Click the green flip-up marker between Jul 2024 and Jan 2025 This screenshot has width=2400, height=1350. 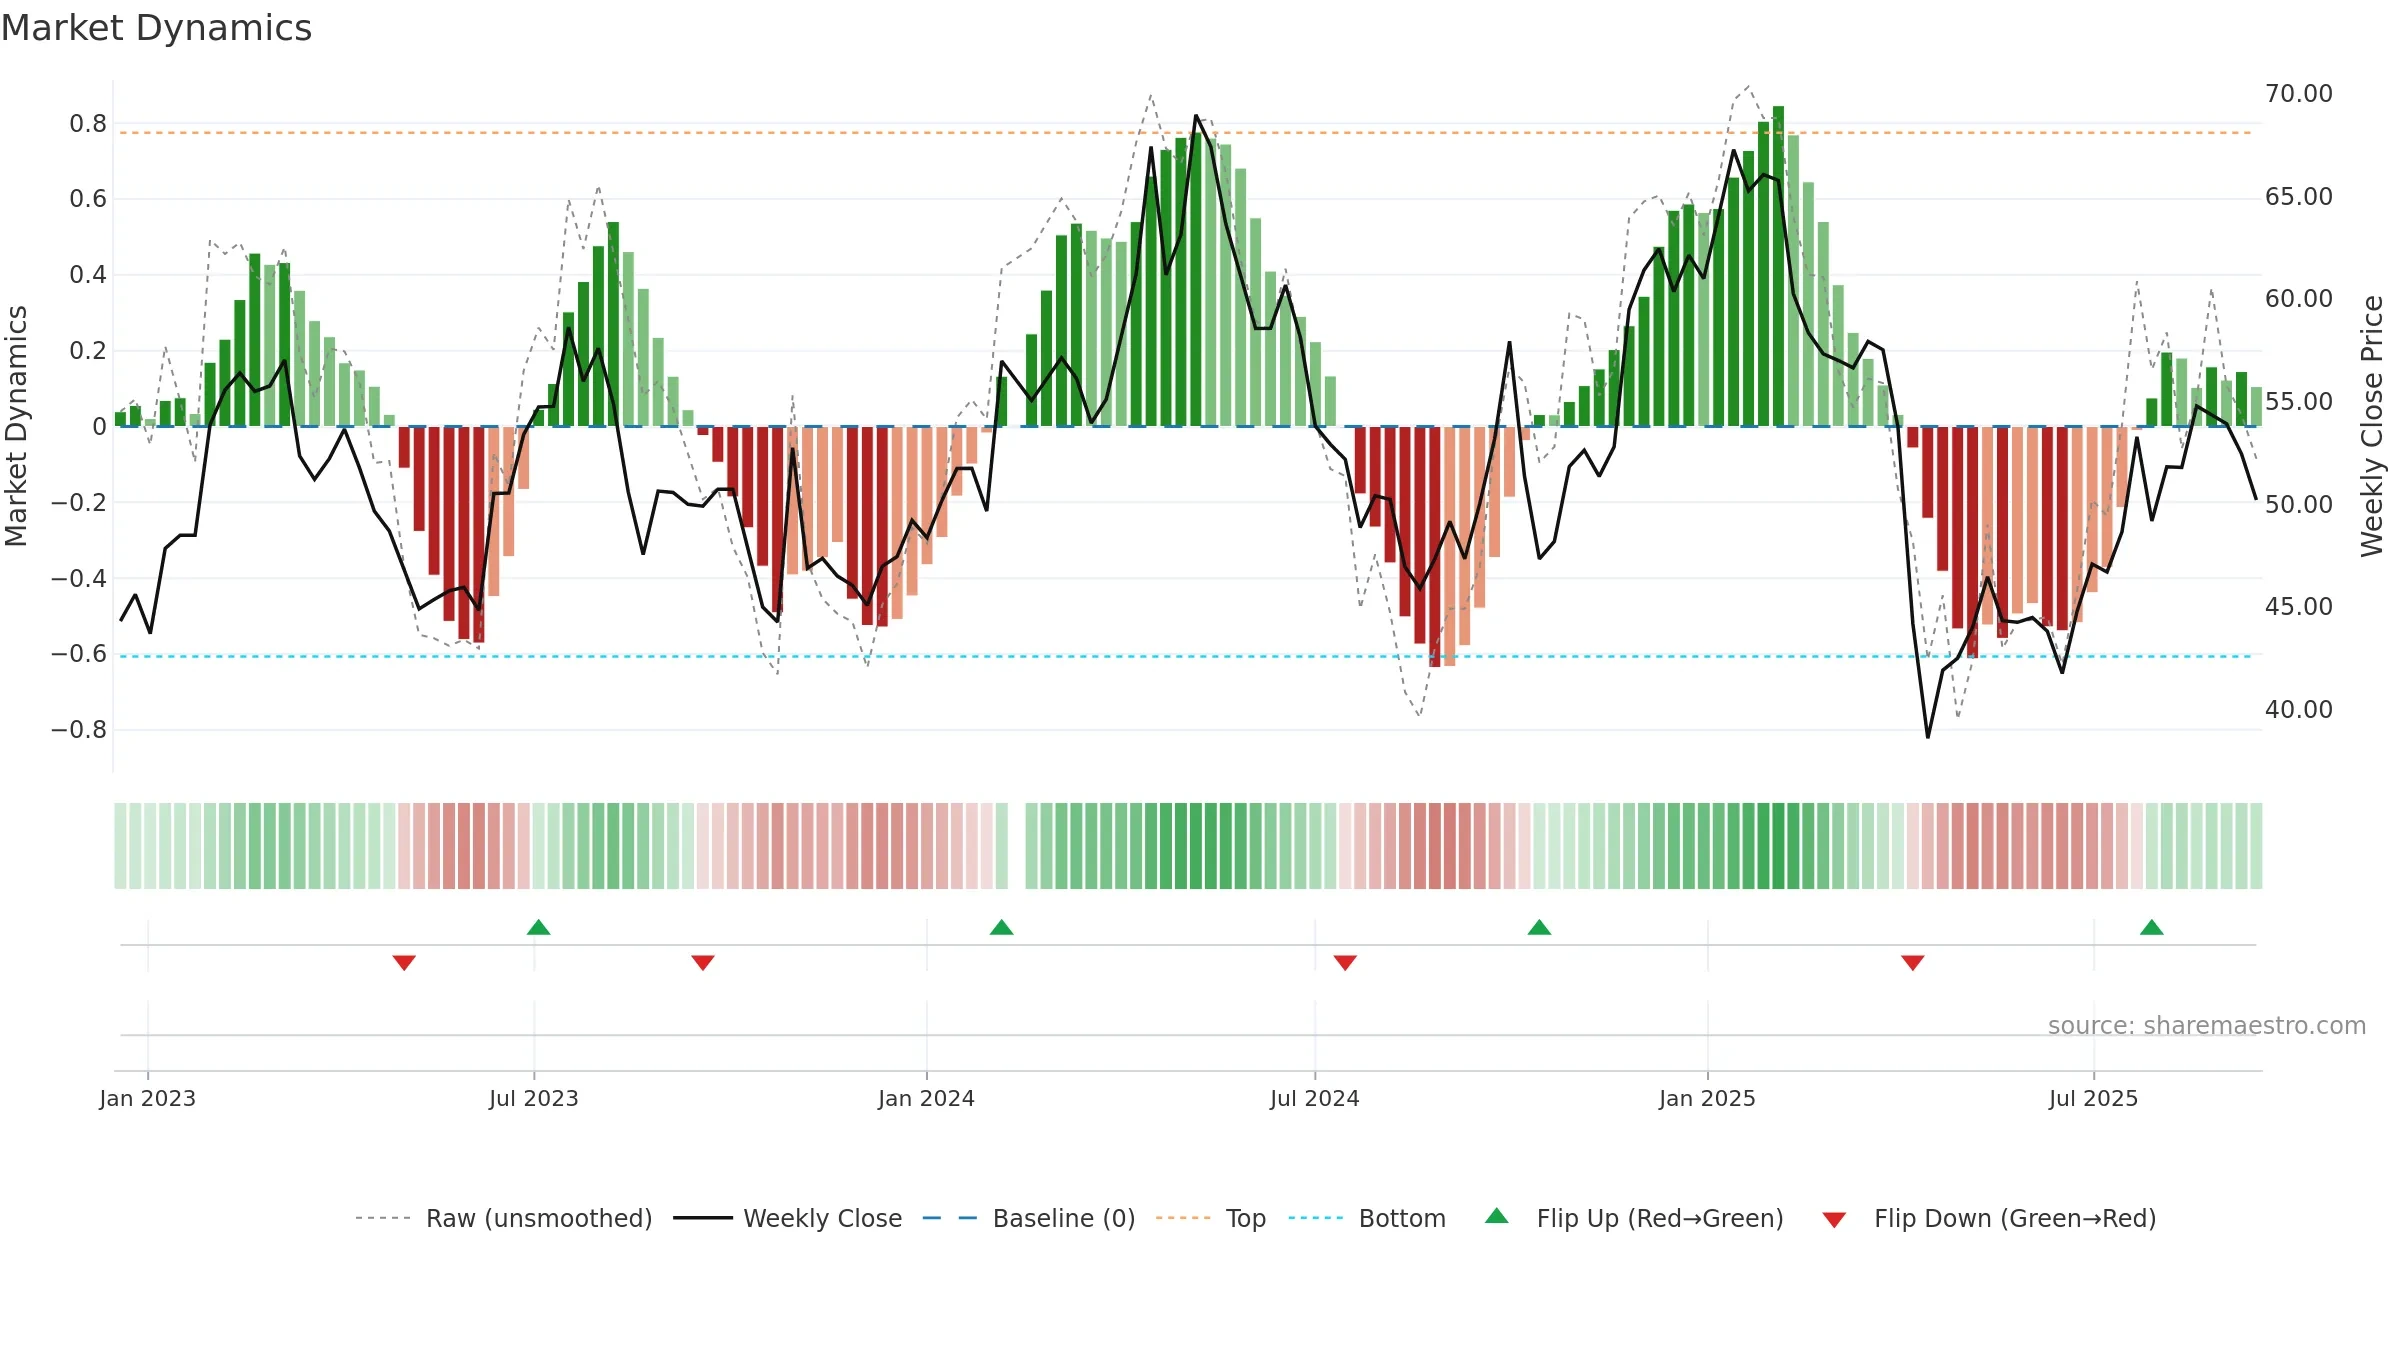coord(1540,927)
